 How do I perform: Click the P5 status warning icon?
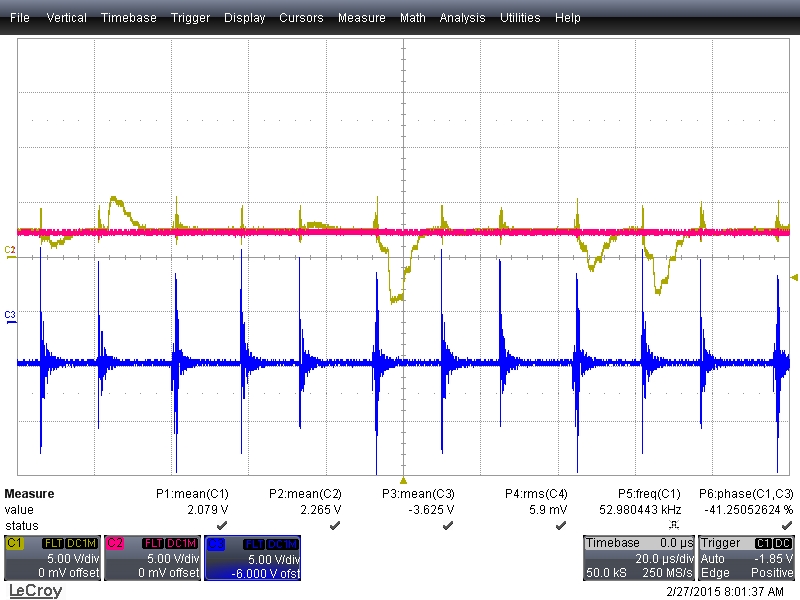[x=674, y=525]
